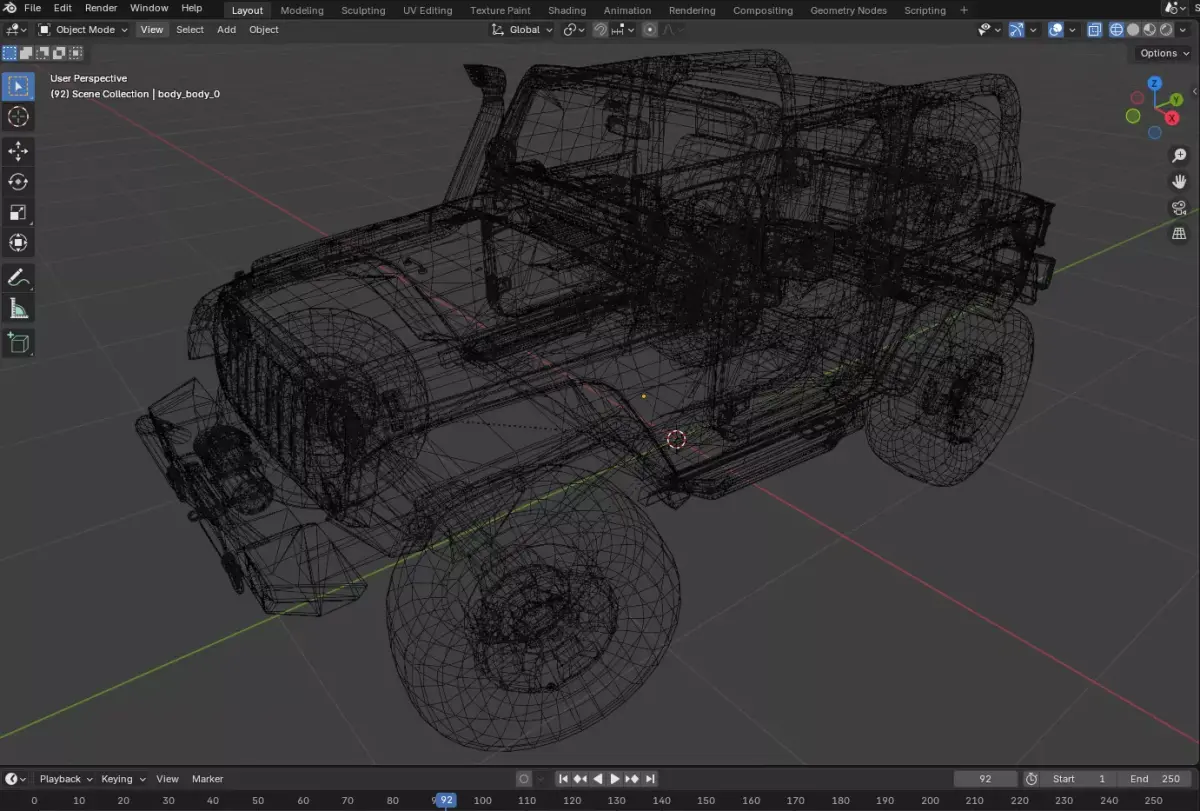The image size is (1200, 811).
Task: Select the Select Box tool
Action: pos(18,86)
